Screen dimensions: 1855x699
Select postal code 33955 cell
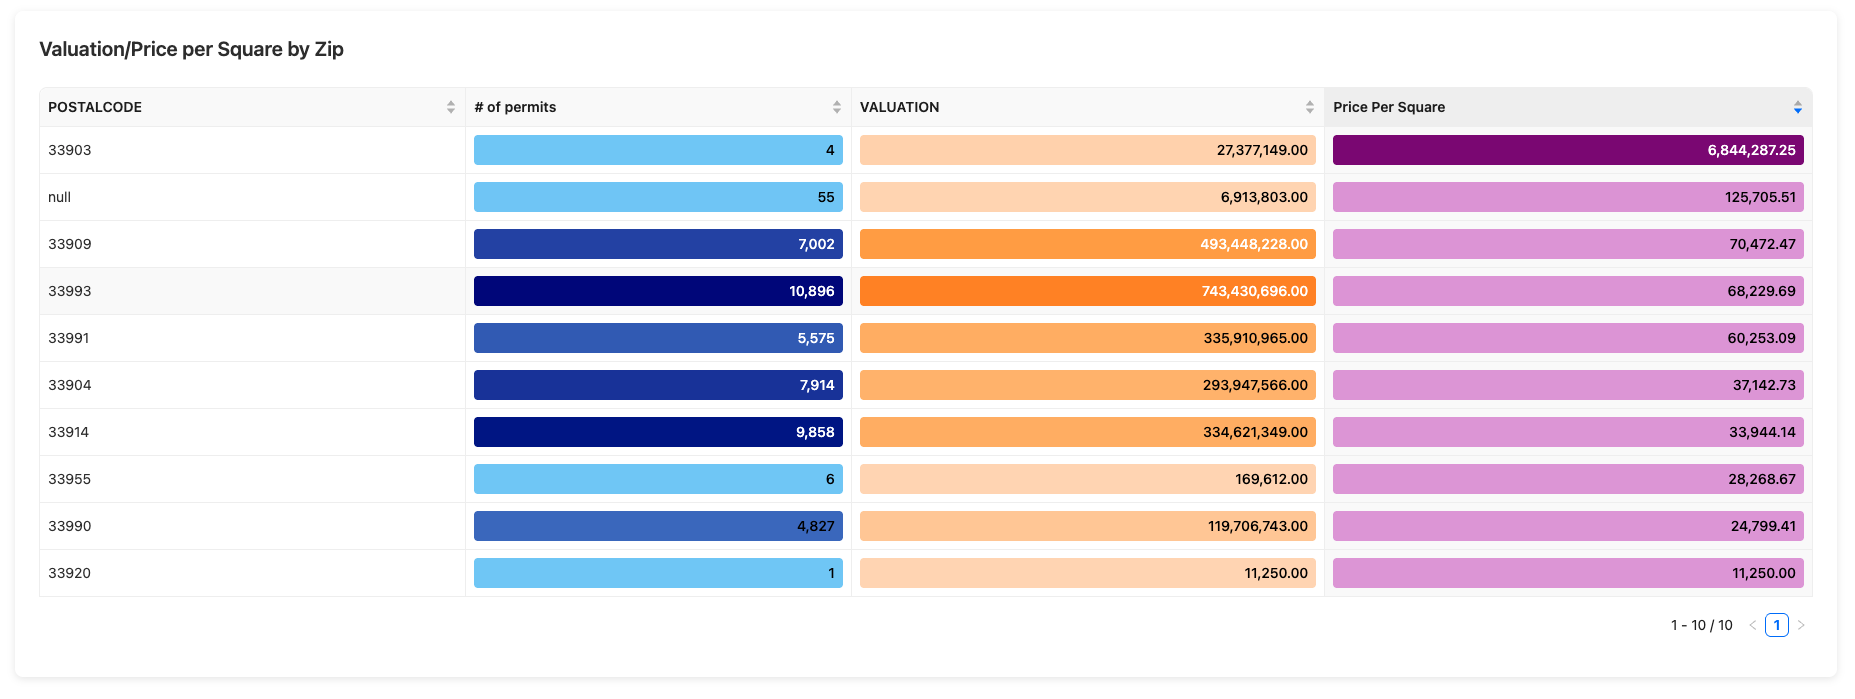pos(253,479)
